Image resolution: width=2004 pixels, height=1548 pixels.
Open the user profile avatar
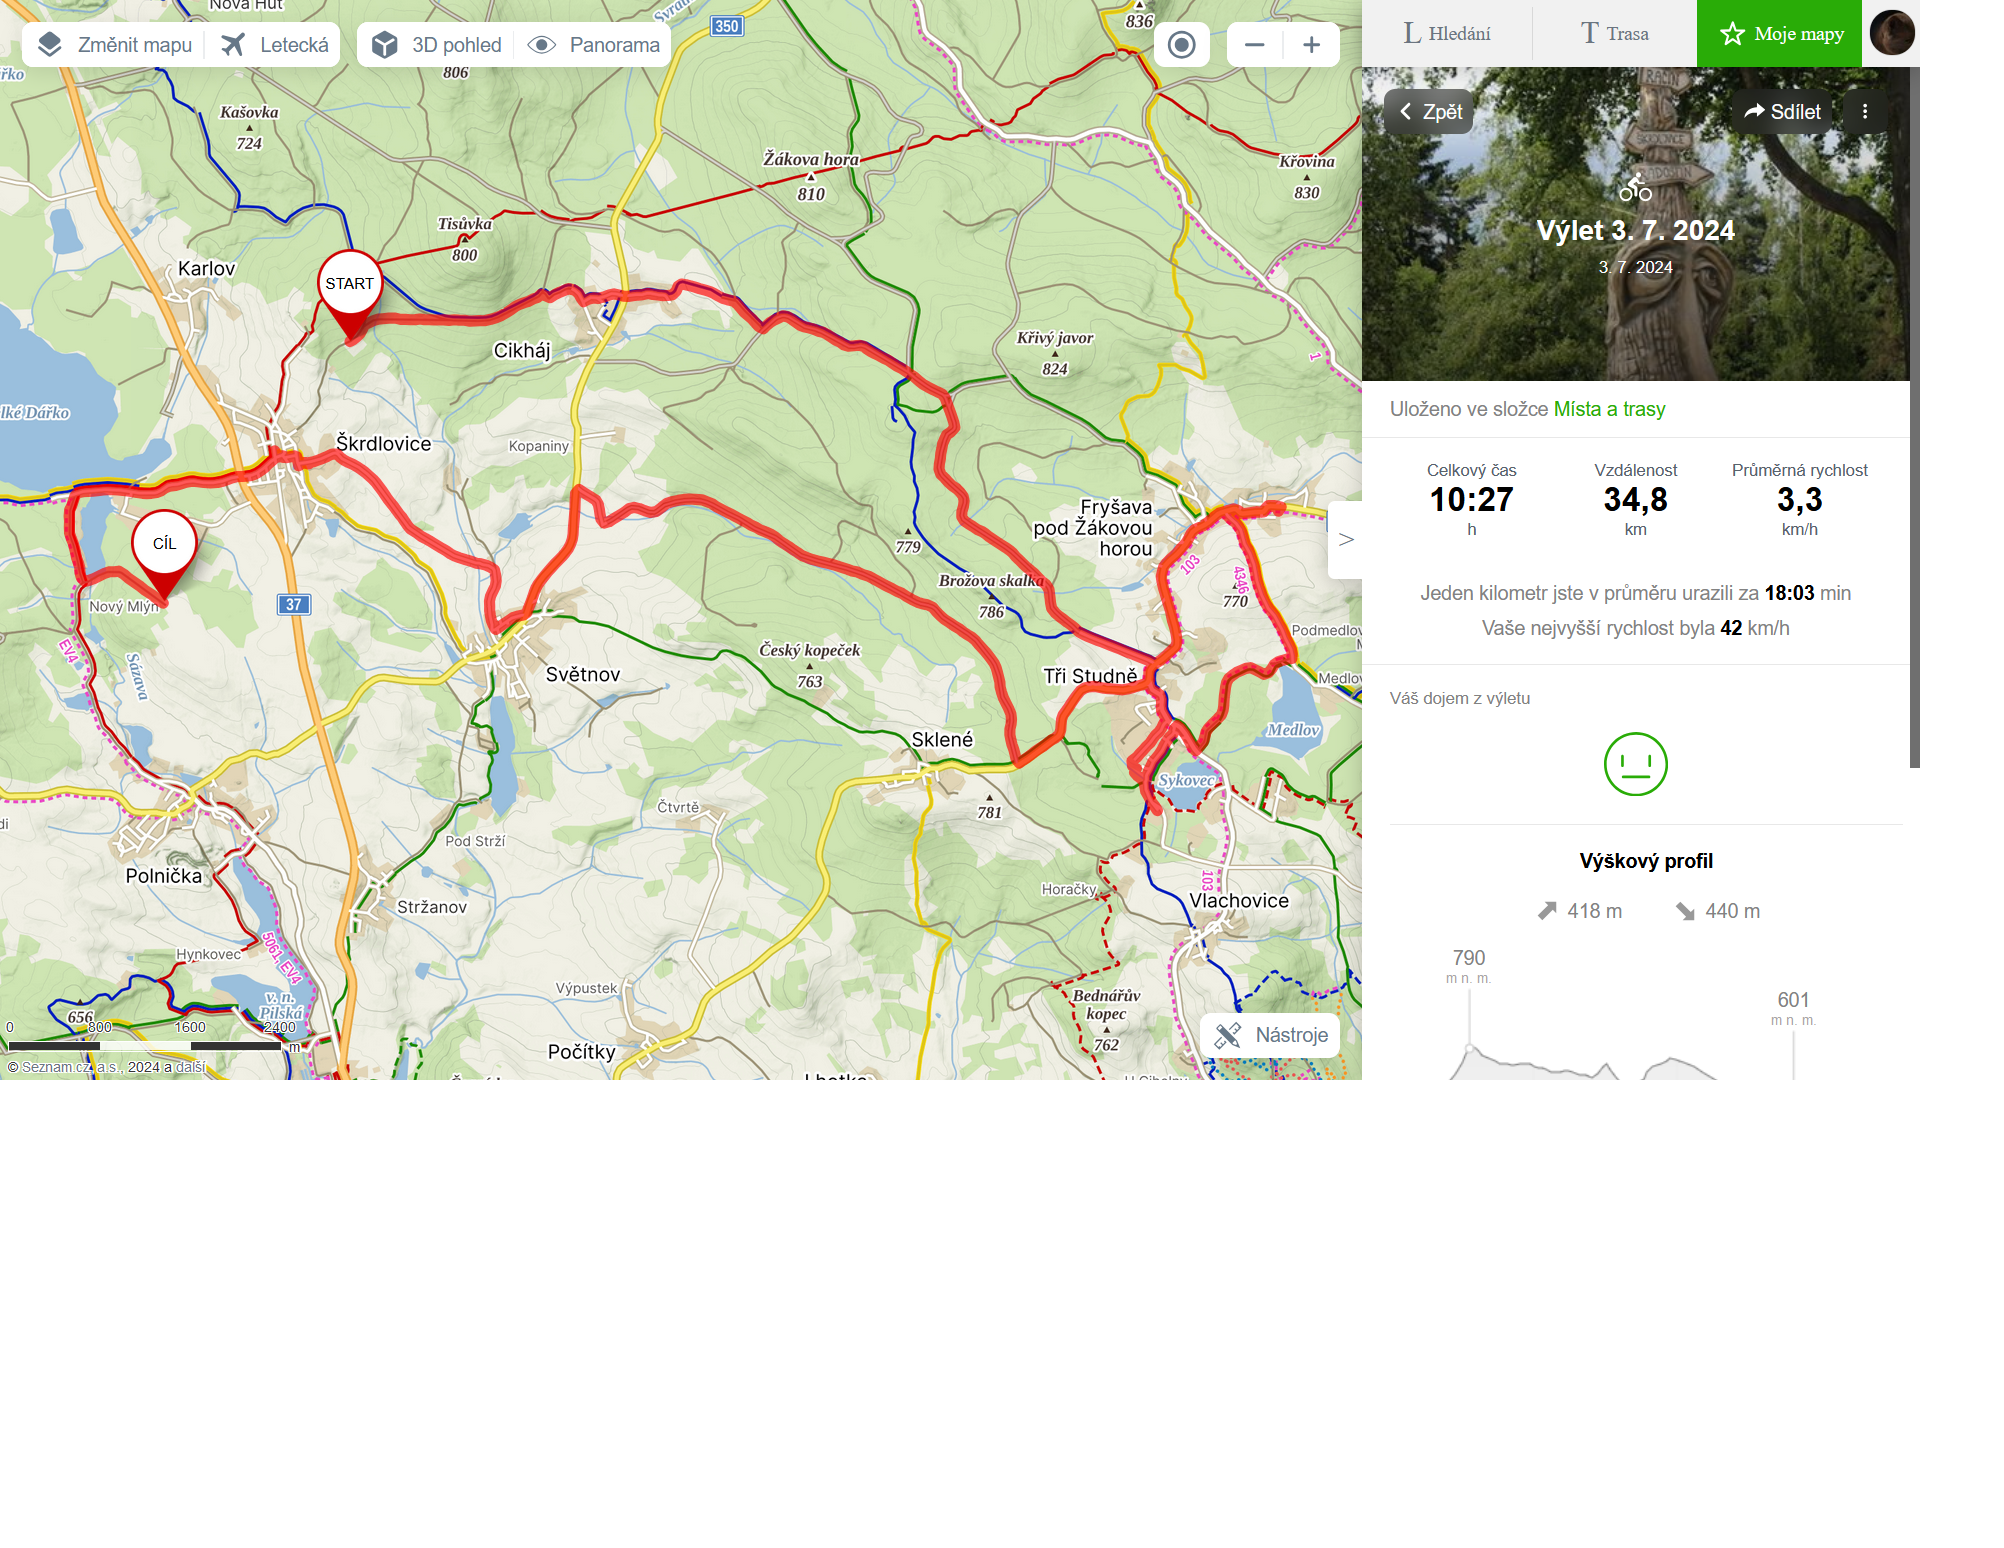1892,33
